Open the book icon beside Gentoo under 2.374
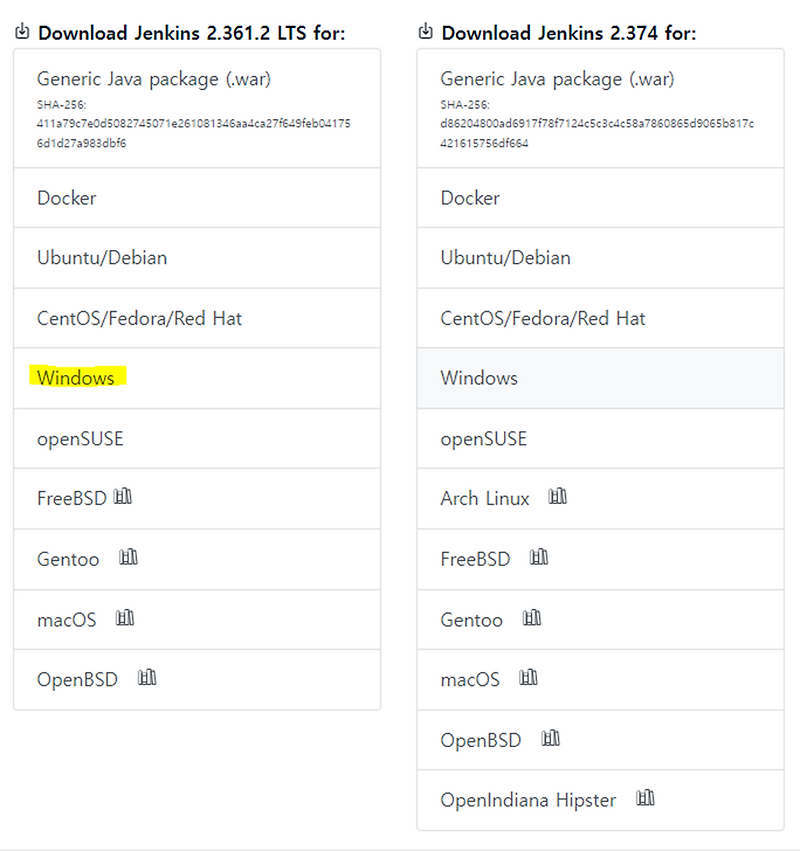The width and height of the screenshot is (800, 851). click(533, 618)
